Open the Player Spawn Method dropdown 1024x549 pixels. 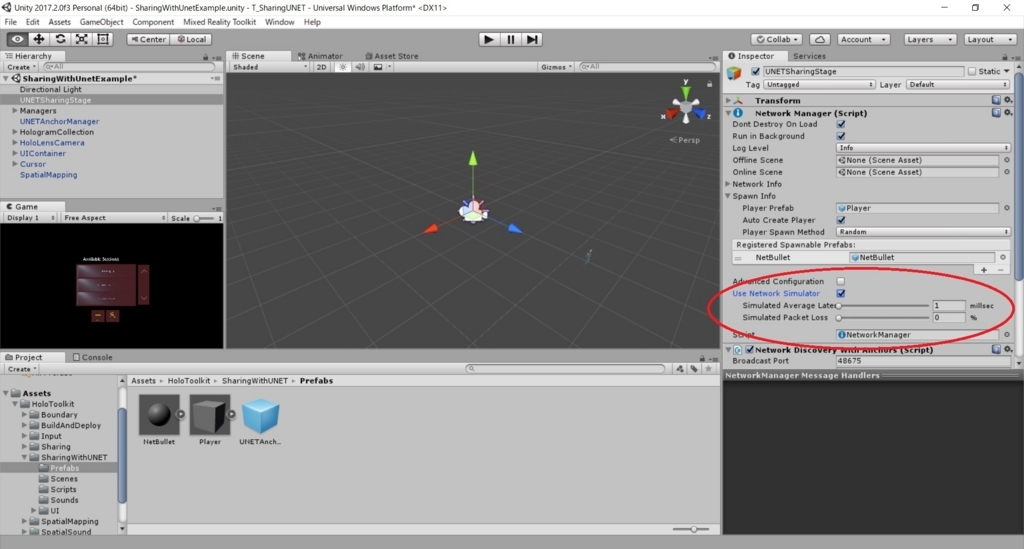coord(923,232)
